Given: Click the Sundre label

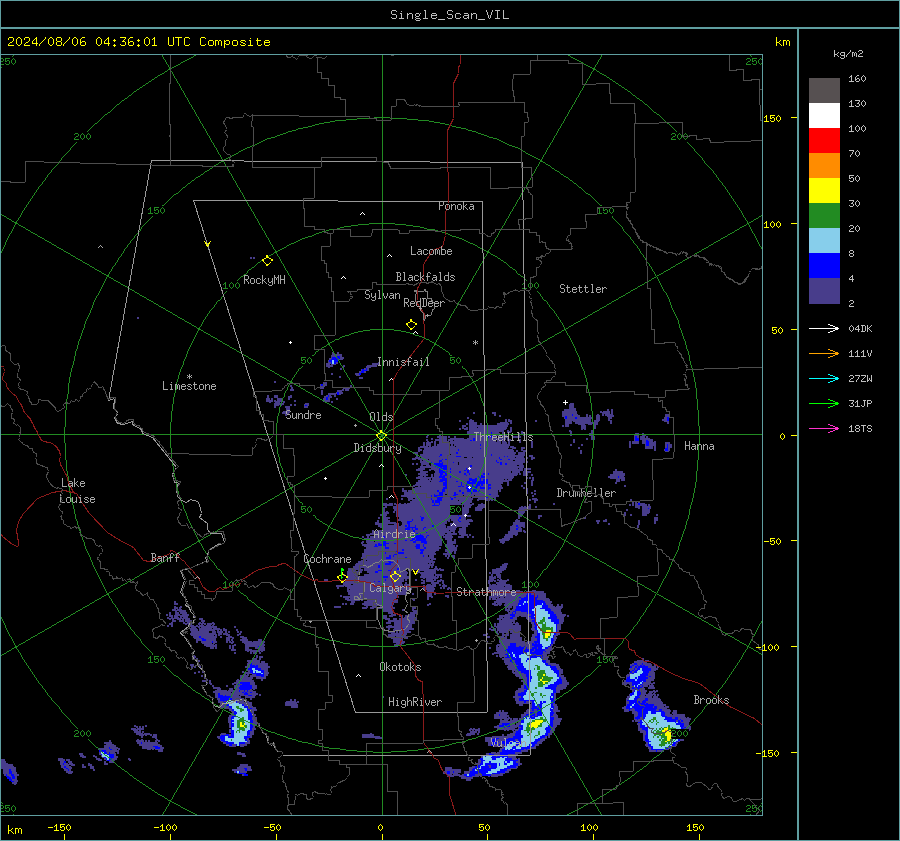Looking at the screenshot, I should pyautogui.click(x=303, y=415).
